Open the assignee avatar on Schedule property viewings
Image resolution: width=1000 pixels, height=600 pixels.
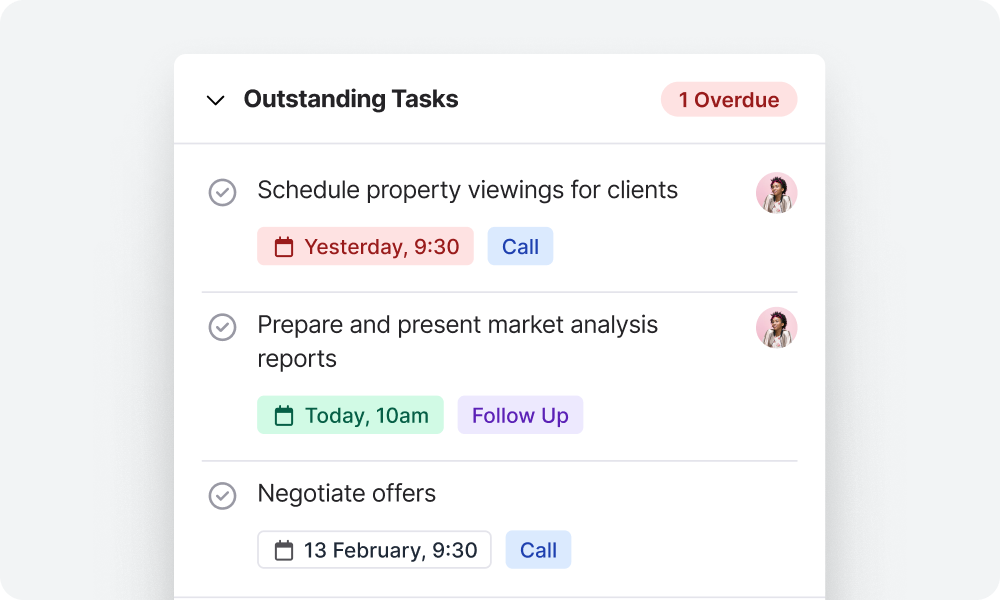coord(777,192)
